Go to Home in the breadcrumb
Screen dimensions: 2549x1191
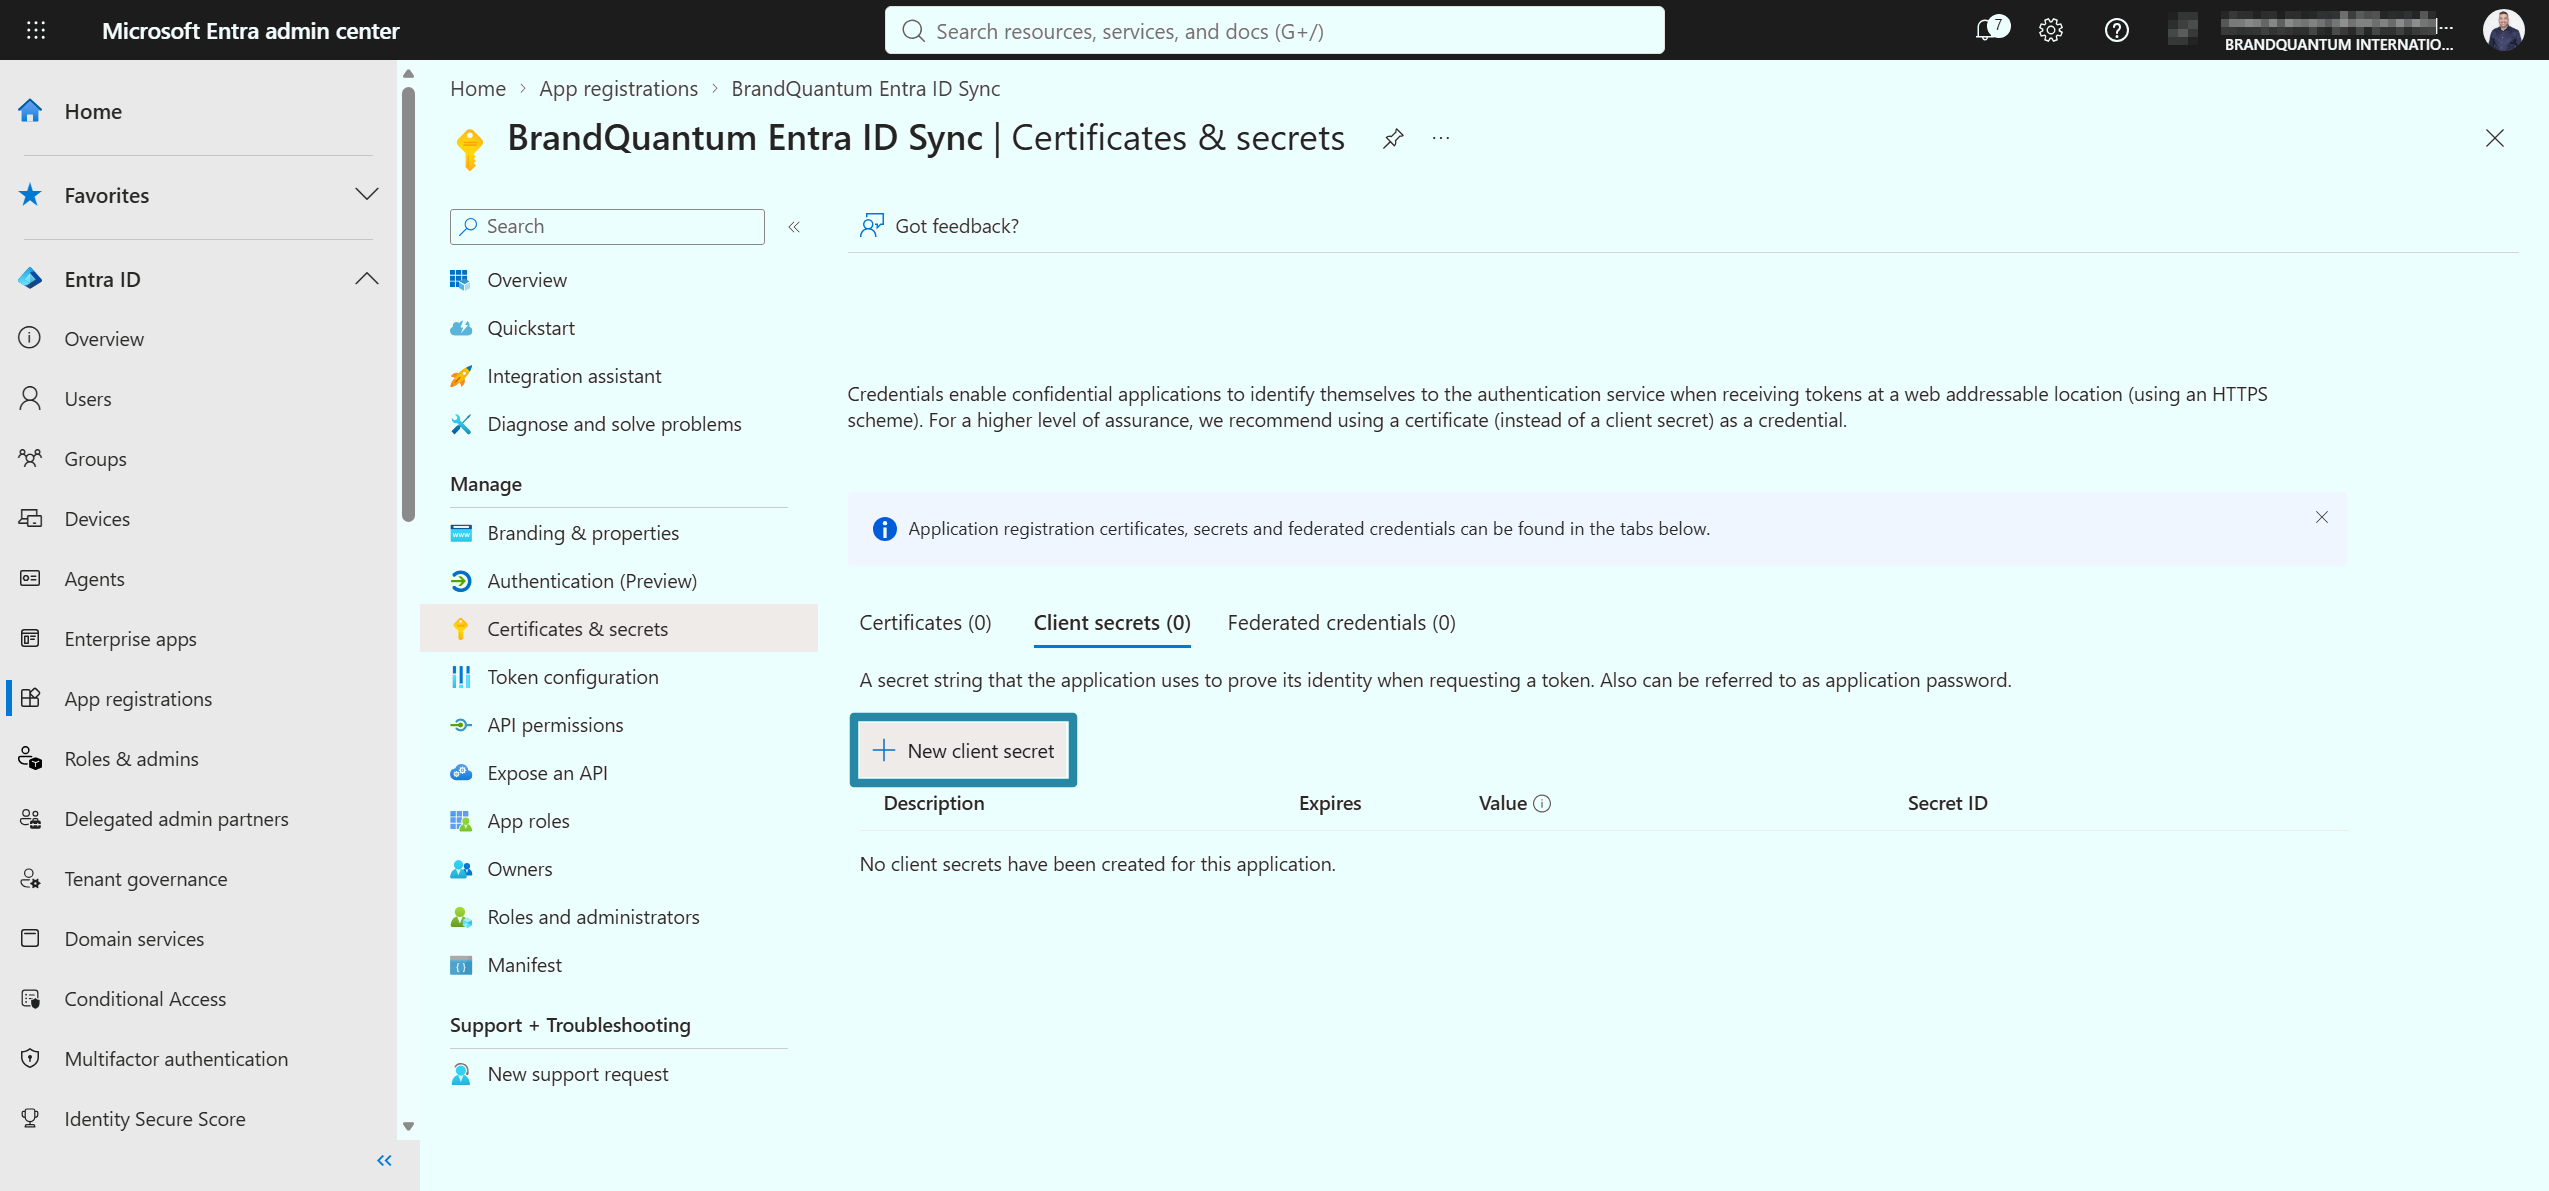tap(478, 88)
